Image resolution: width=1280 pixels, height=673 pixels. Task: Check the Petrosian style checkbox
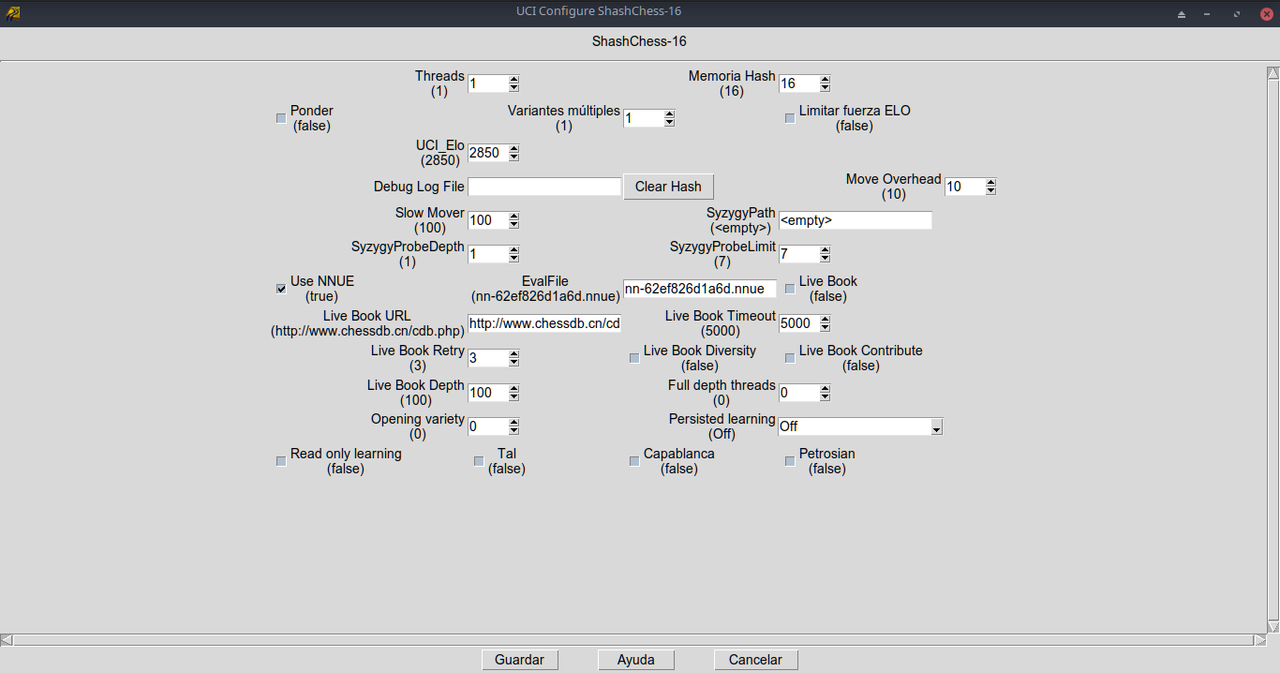tap(790, 461)
